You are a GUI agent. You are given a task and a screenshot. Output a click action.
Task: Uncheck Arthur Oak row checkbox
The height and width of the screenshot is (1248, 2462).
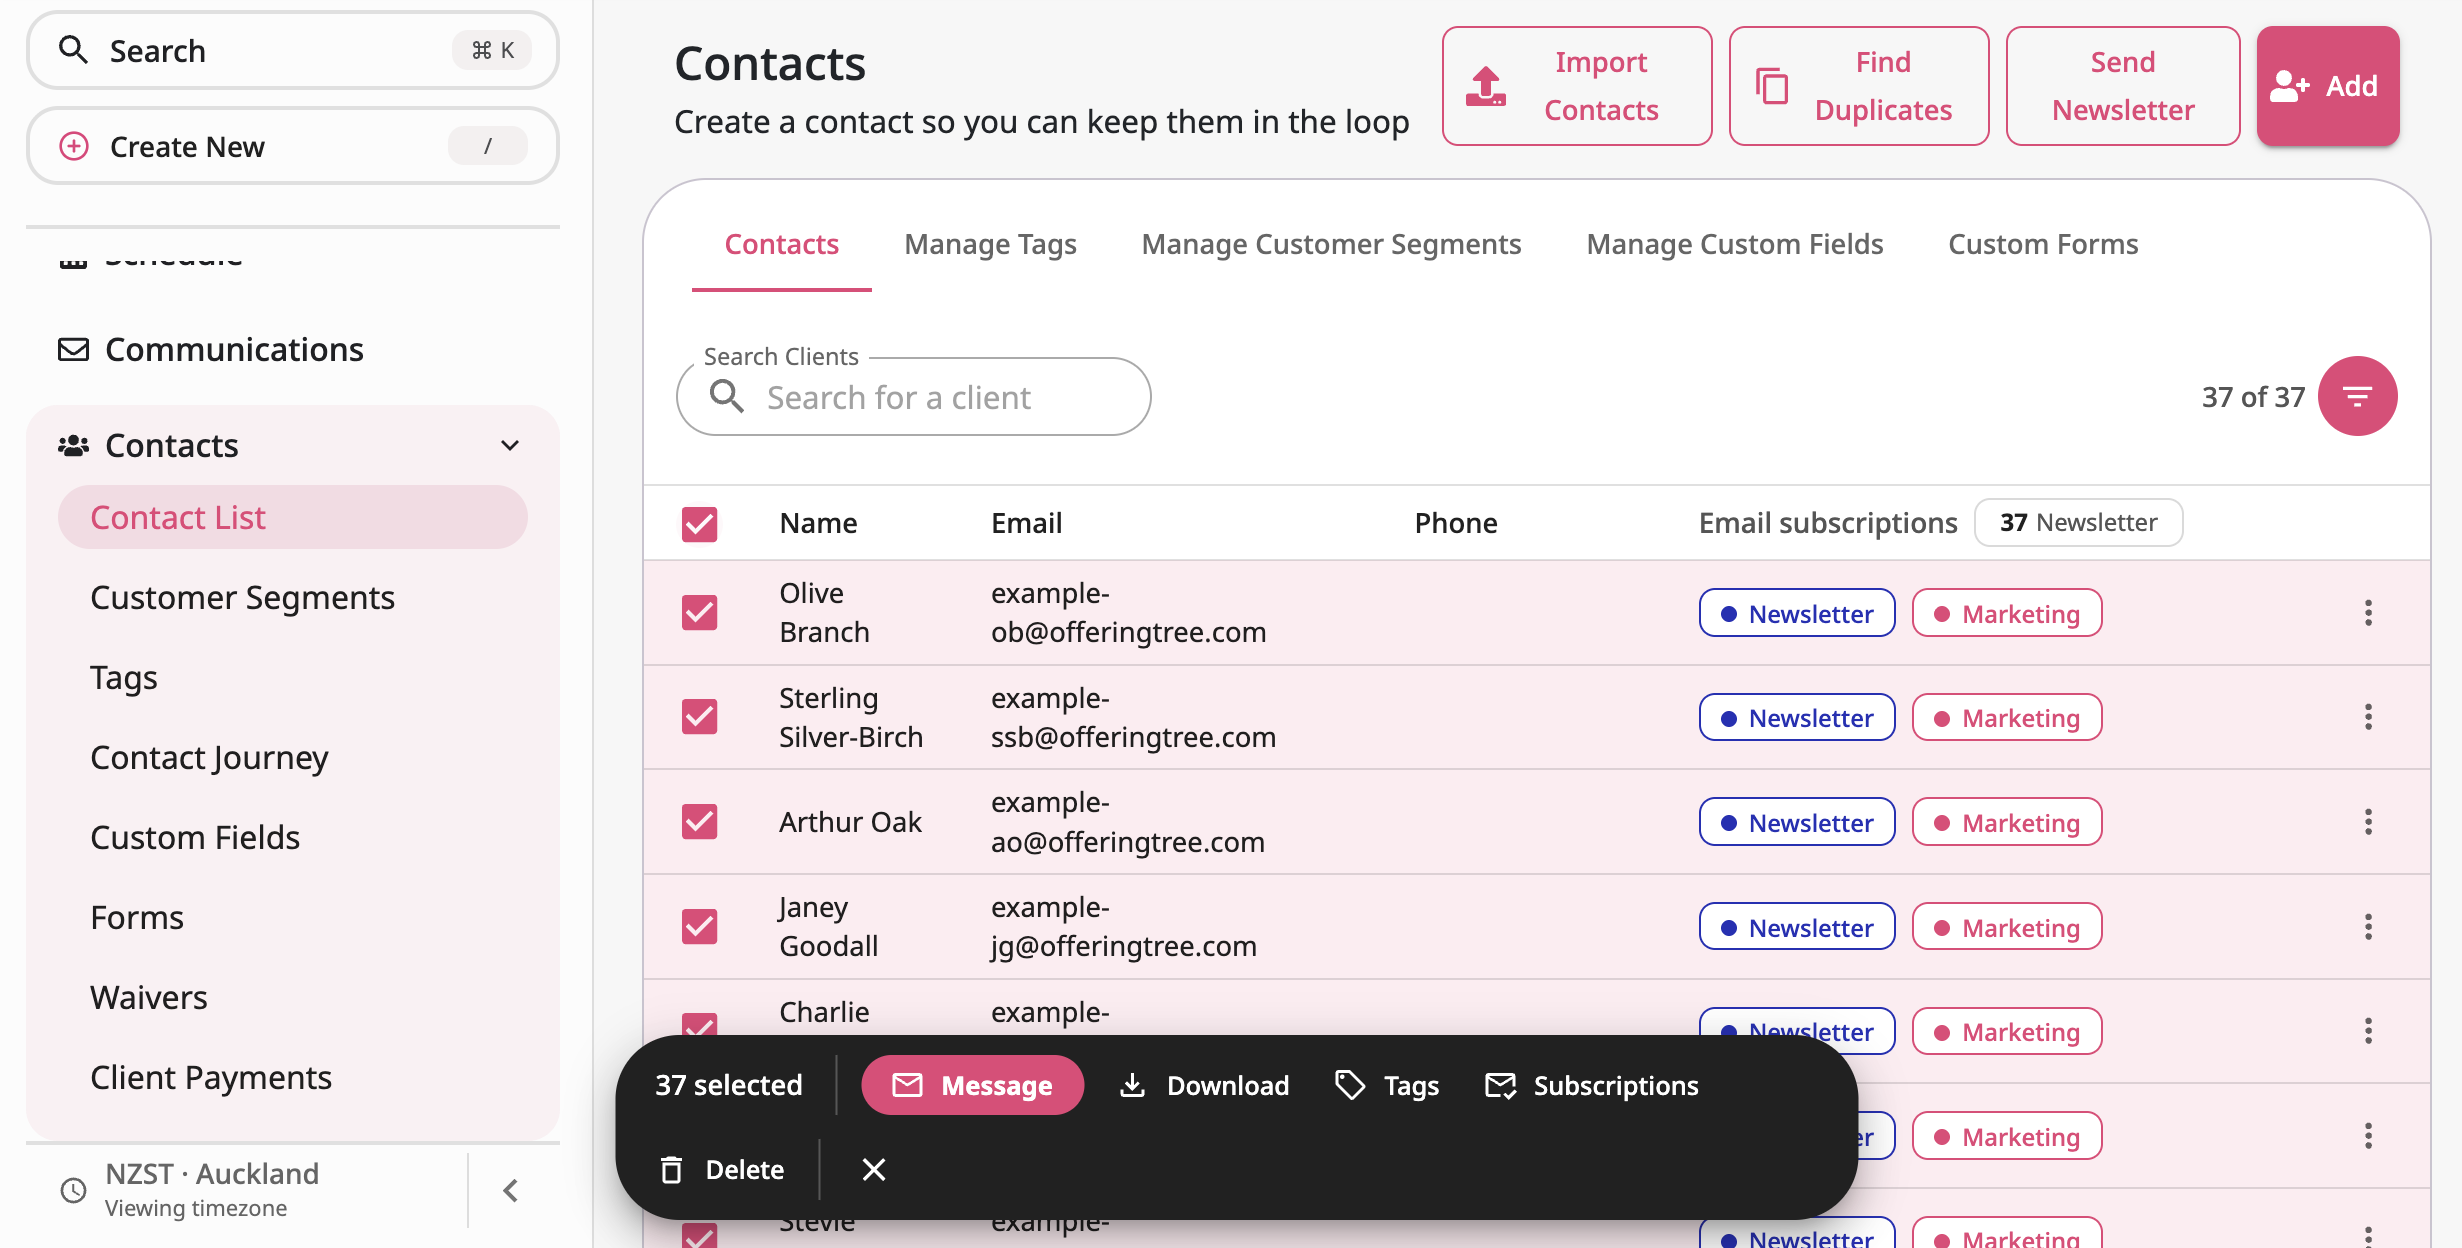700,821
